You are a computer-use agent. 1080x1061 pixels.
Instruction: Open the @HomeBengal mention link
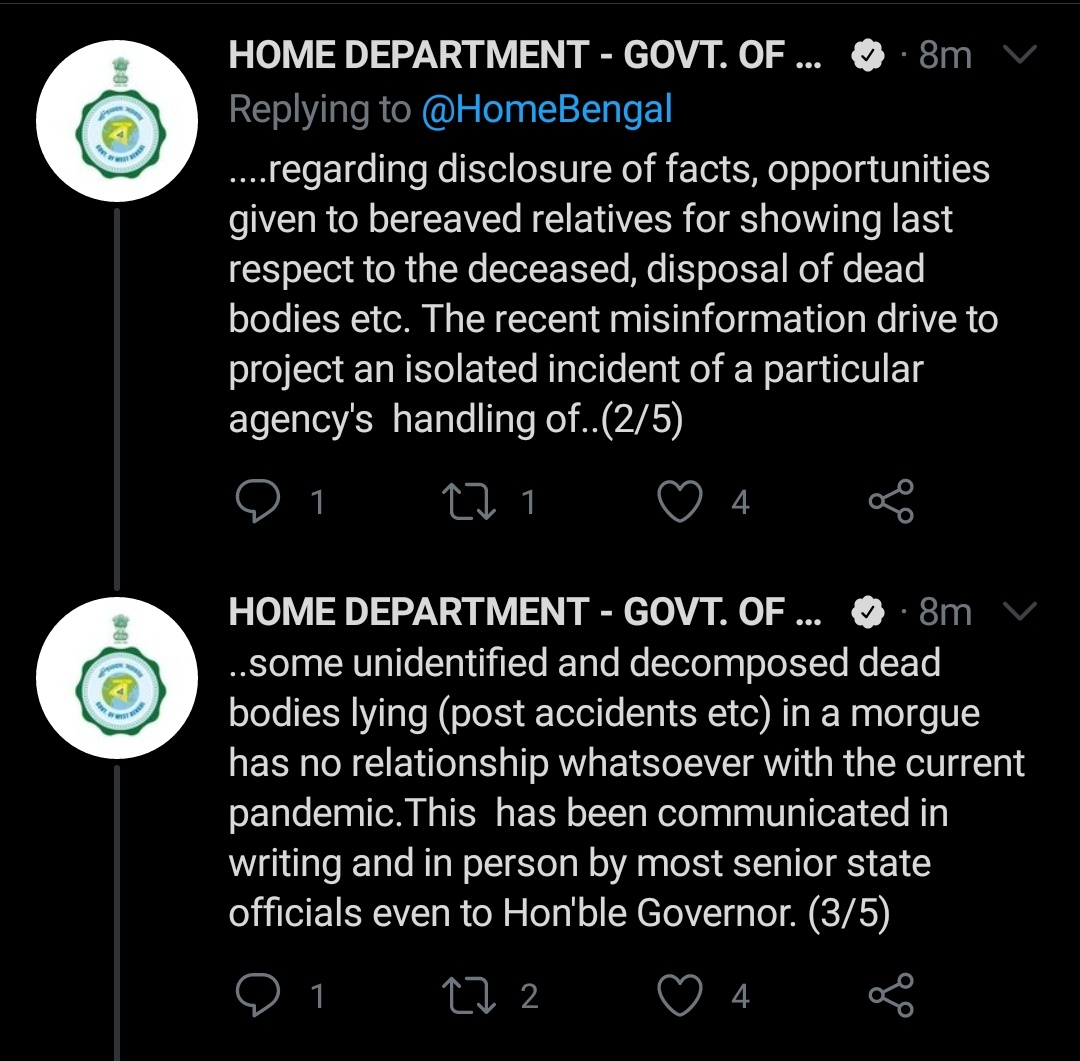click(x=546, y=111)
